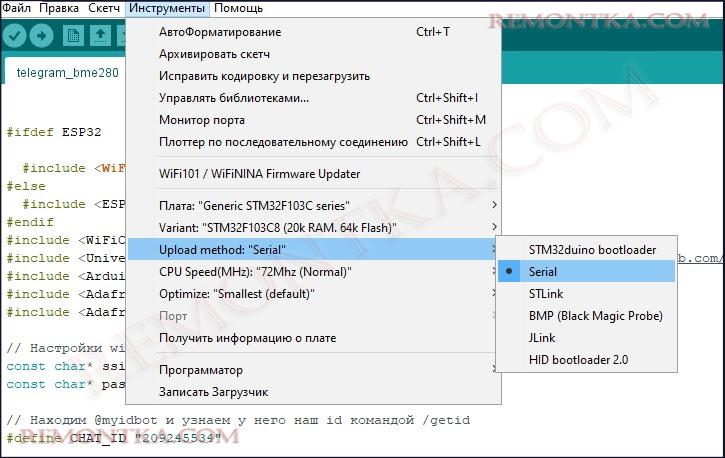Open Монитор порта menu entry
Image resolution: width=725 pixels, height=458 pixels.
(x=201, y=120)
